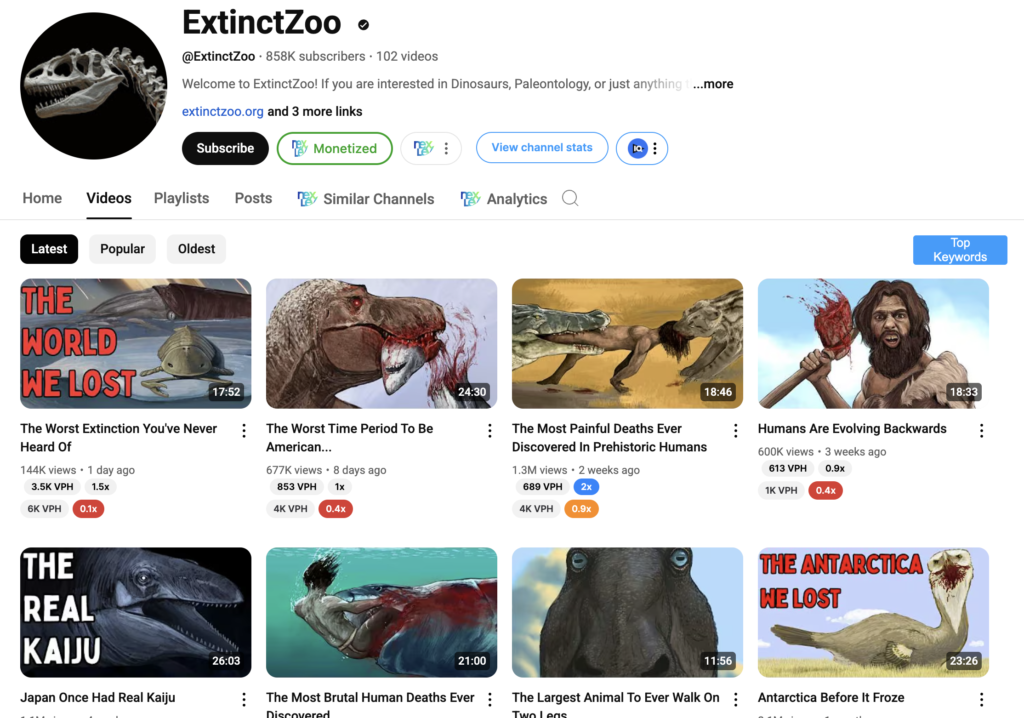Image resolution: width=1024 pixels, height=718 pixels.
Task: Sort videos by Popular
Action: (123, 249)
